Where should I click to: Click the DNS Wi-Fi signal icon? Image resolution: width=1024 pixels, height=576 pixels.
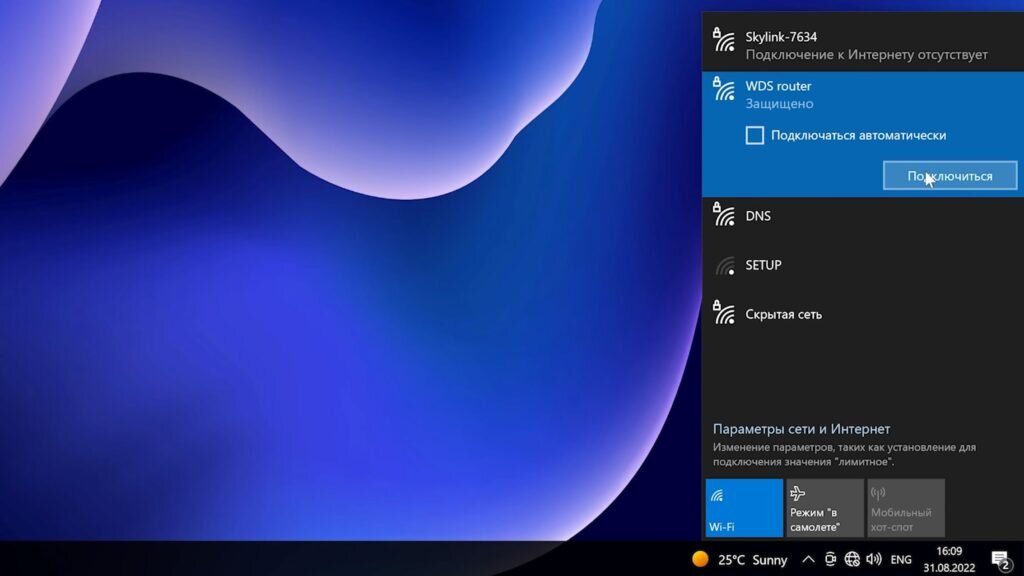point(724,215)
